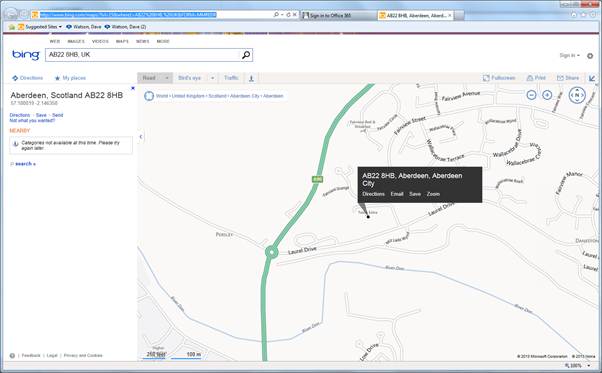Close the Aberdeen location panel with X

tap(133, 88)
